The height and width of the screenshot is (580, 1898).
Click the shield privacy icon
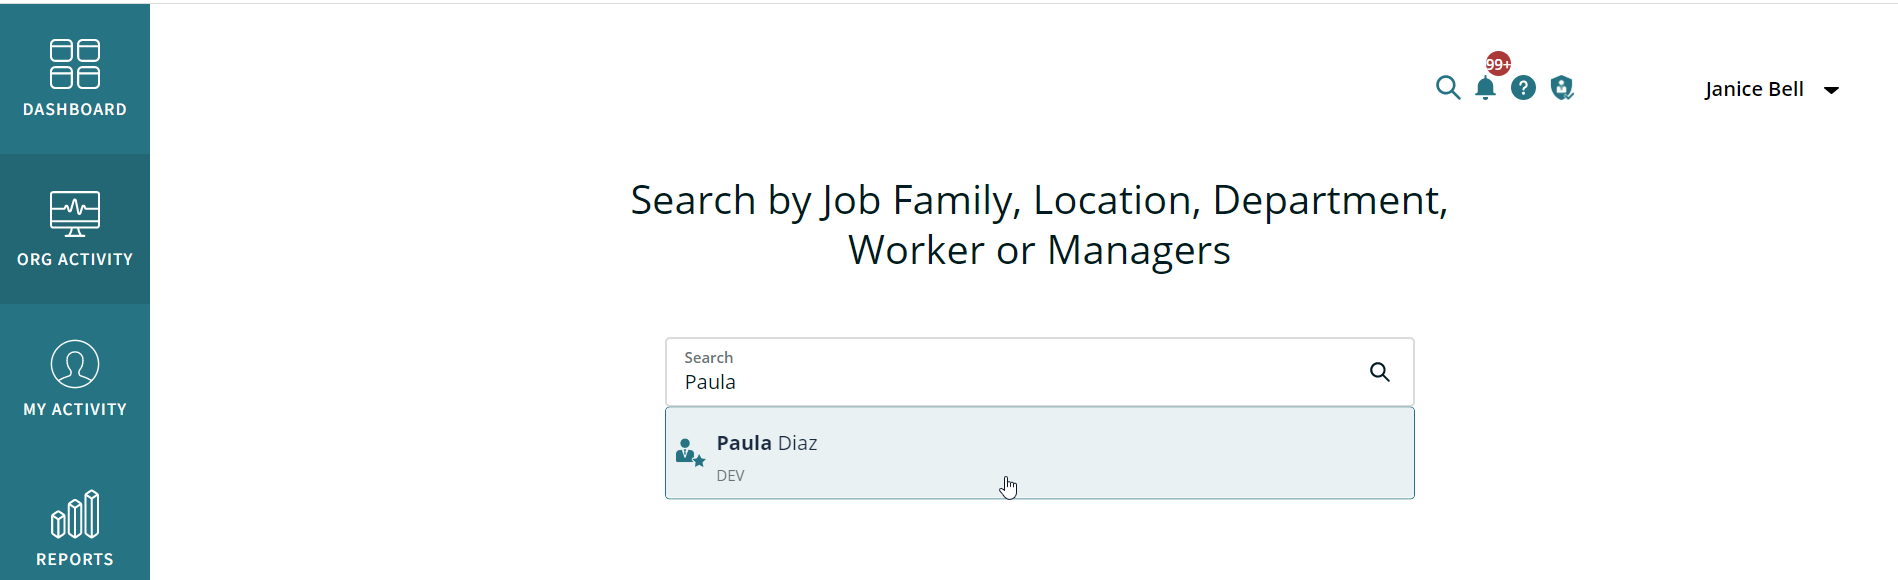[x=1562, y=88]
